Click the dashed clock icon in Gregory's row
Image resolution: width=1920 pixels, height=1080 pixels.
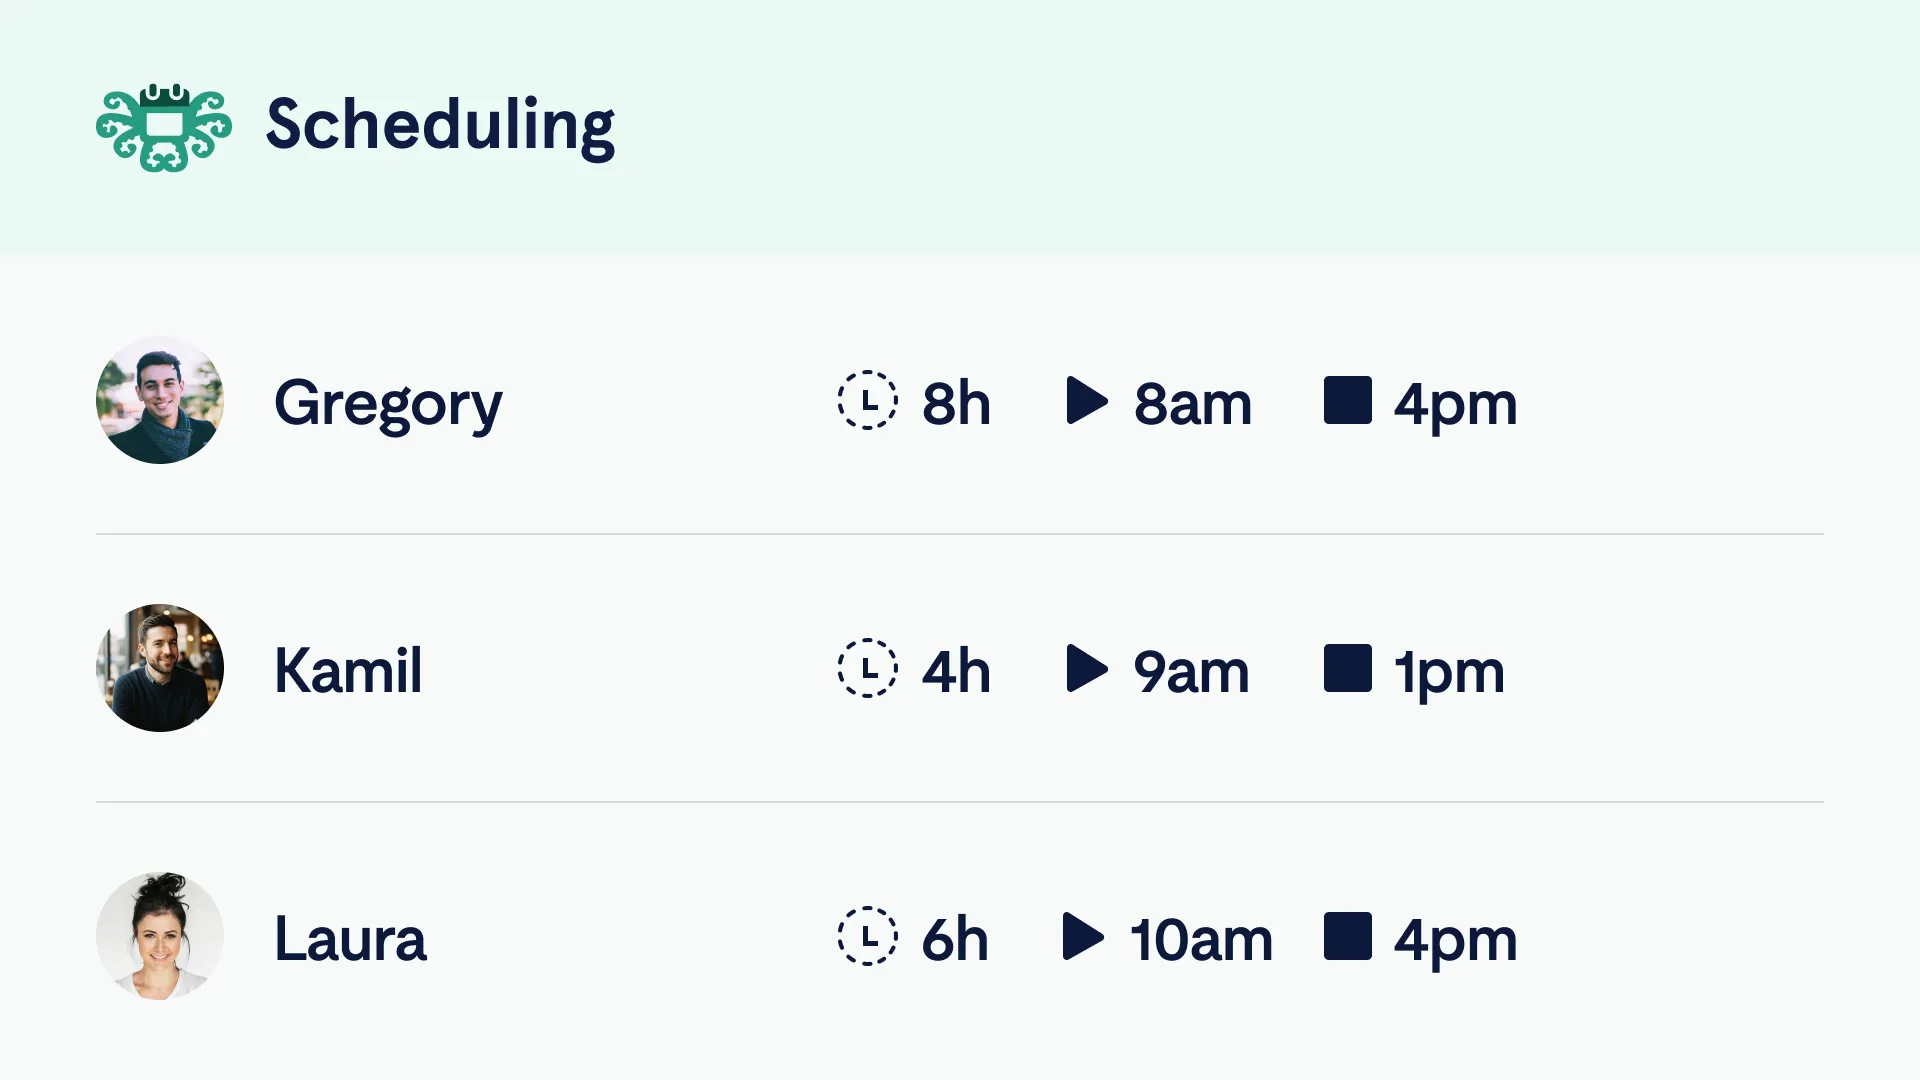(x=867, y=400)
